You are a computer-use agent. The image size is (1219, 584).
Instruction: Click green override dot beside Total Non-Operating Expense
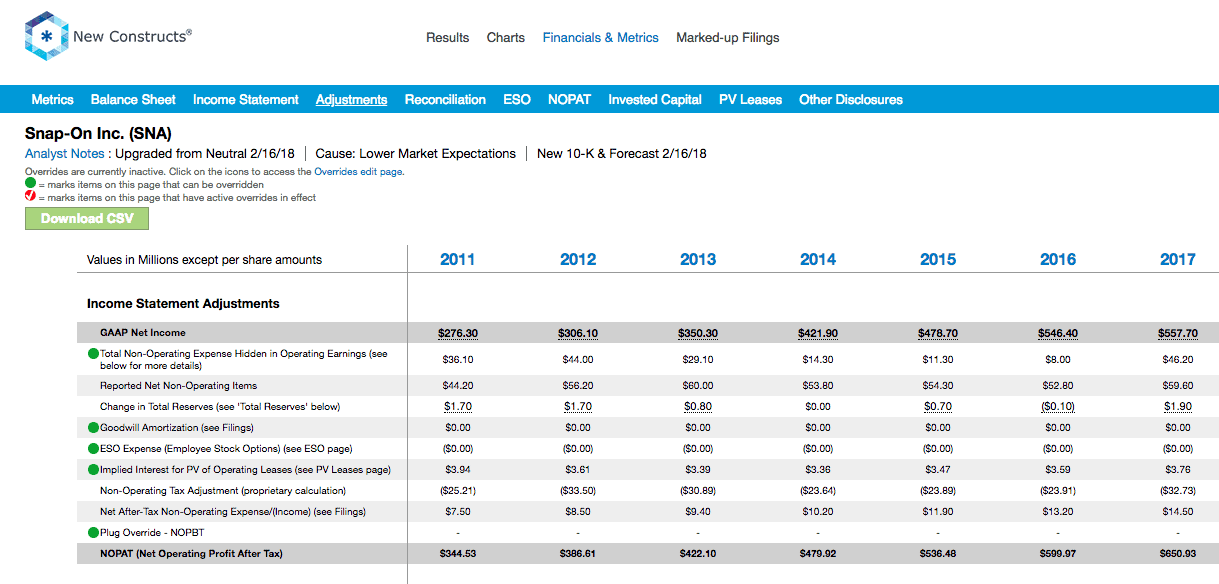coord(93,354)
